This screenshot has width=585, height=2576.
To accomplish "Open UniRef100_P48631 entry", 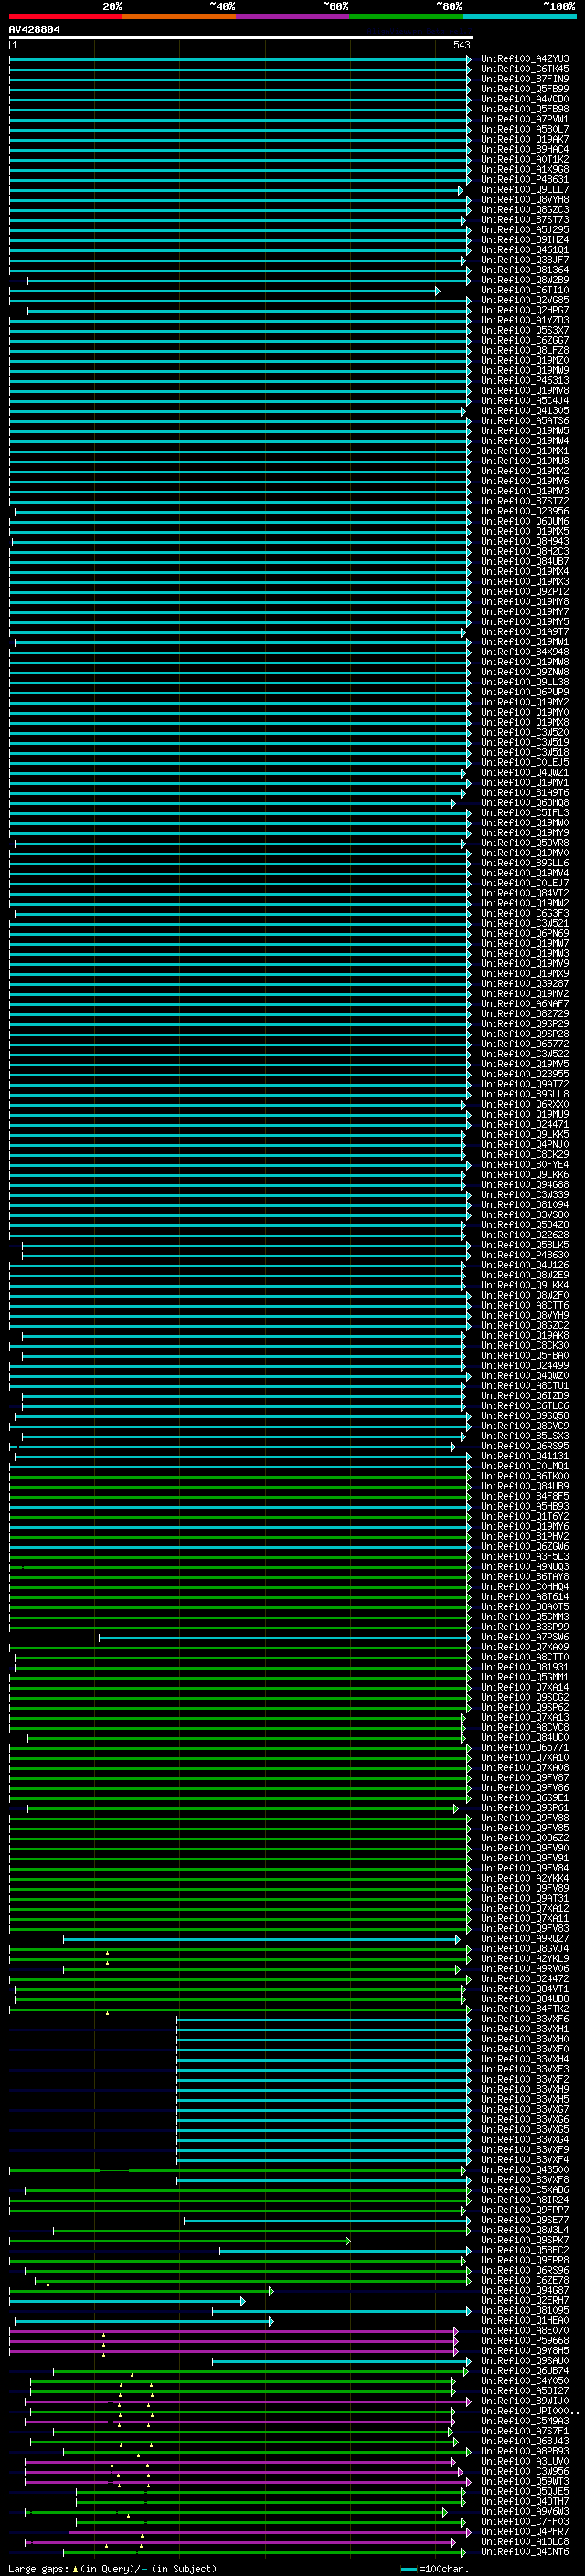I will (525, 180).
